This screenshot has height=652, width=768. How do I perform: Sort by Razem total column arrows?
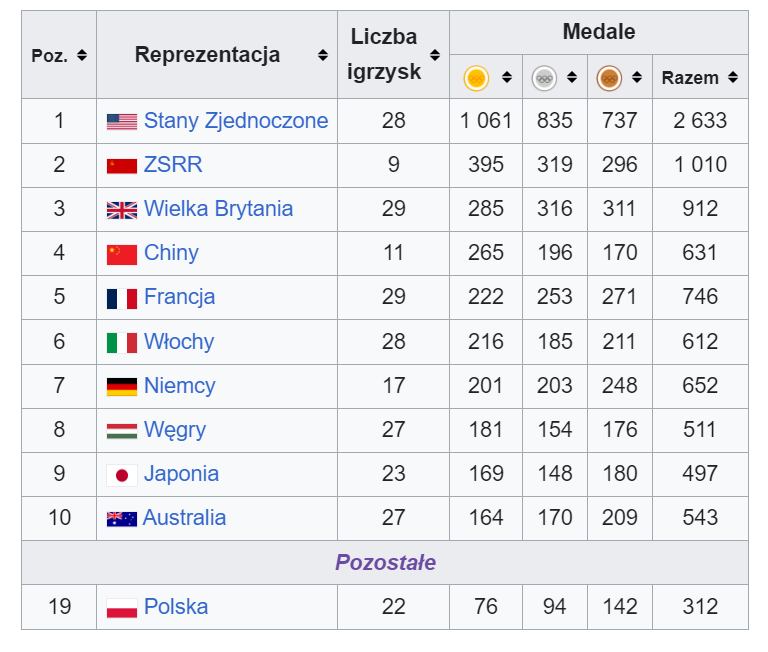pyautogui.click(x=733, y=77)
